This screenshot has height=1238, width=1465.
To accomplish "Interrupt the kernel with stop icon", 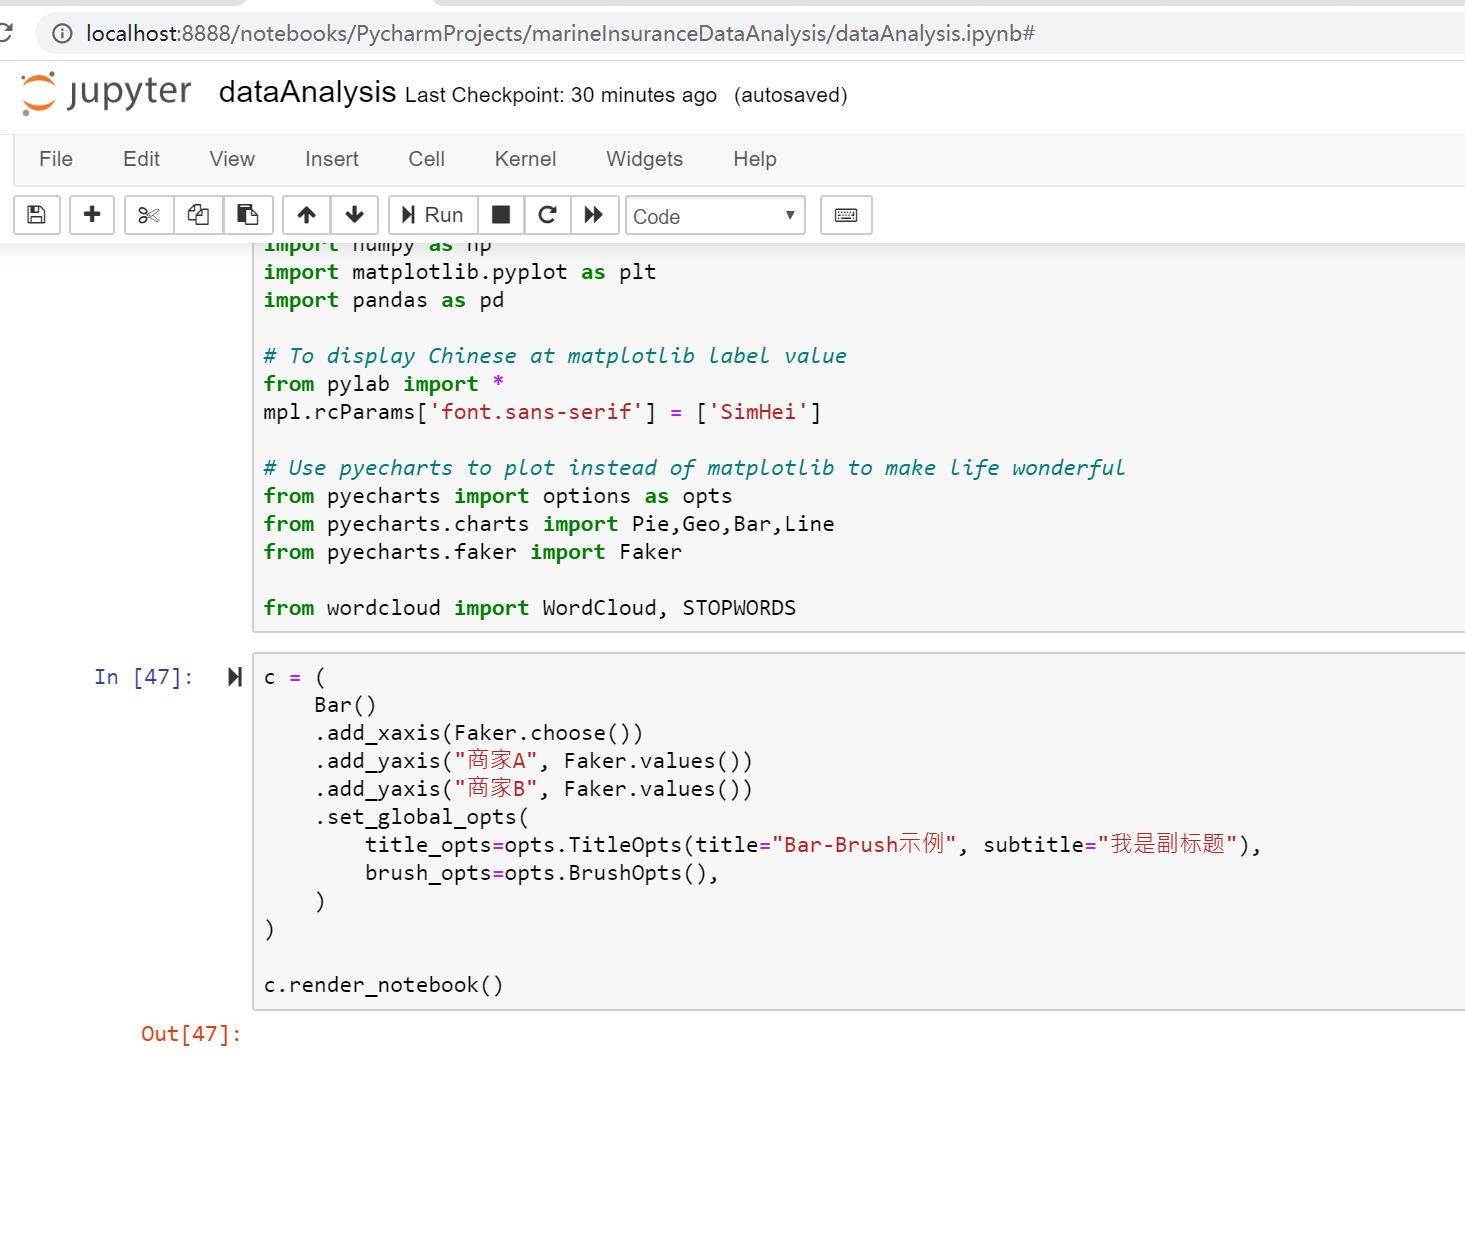I will click(x=500, y=215).
